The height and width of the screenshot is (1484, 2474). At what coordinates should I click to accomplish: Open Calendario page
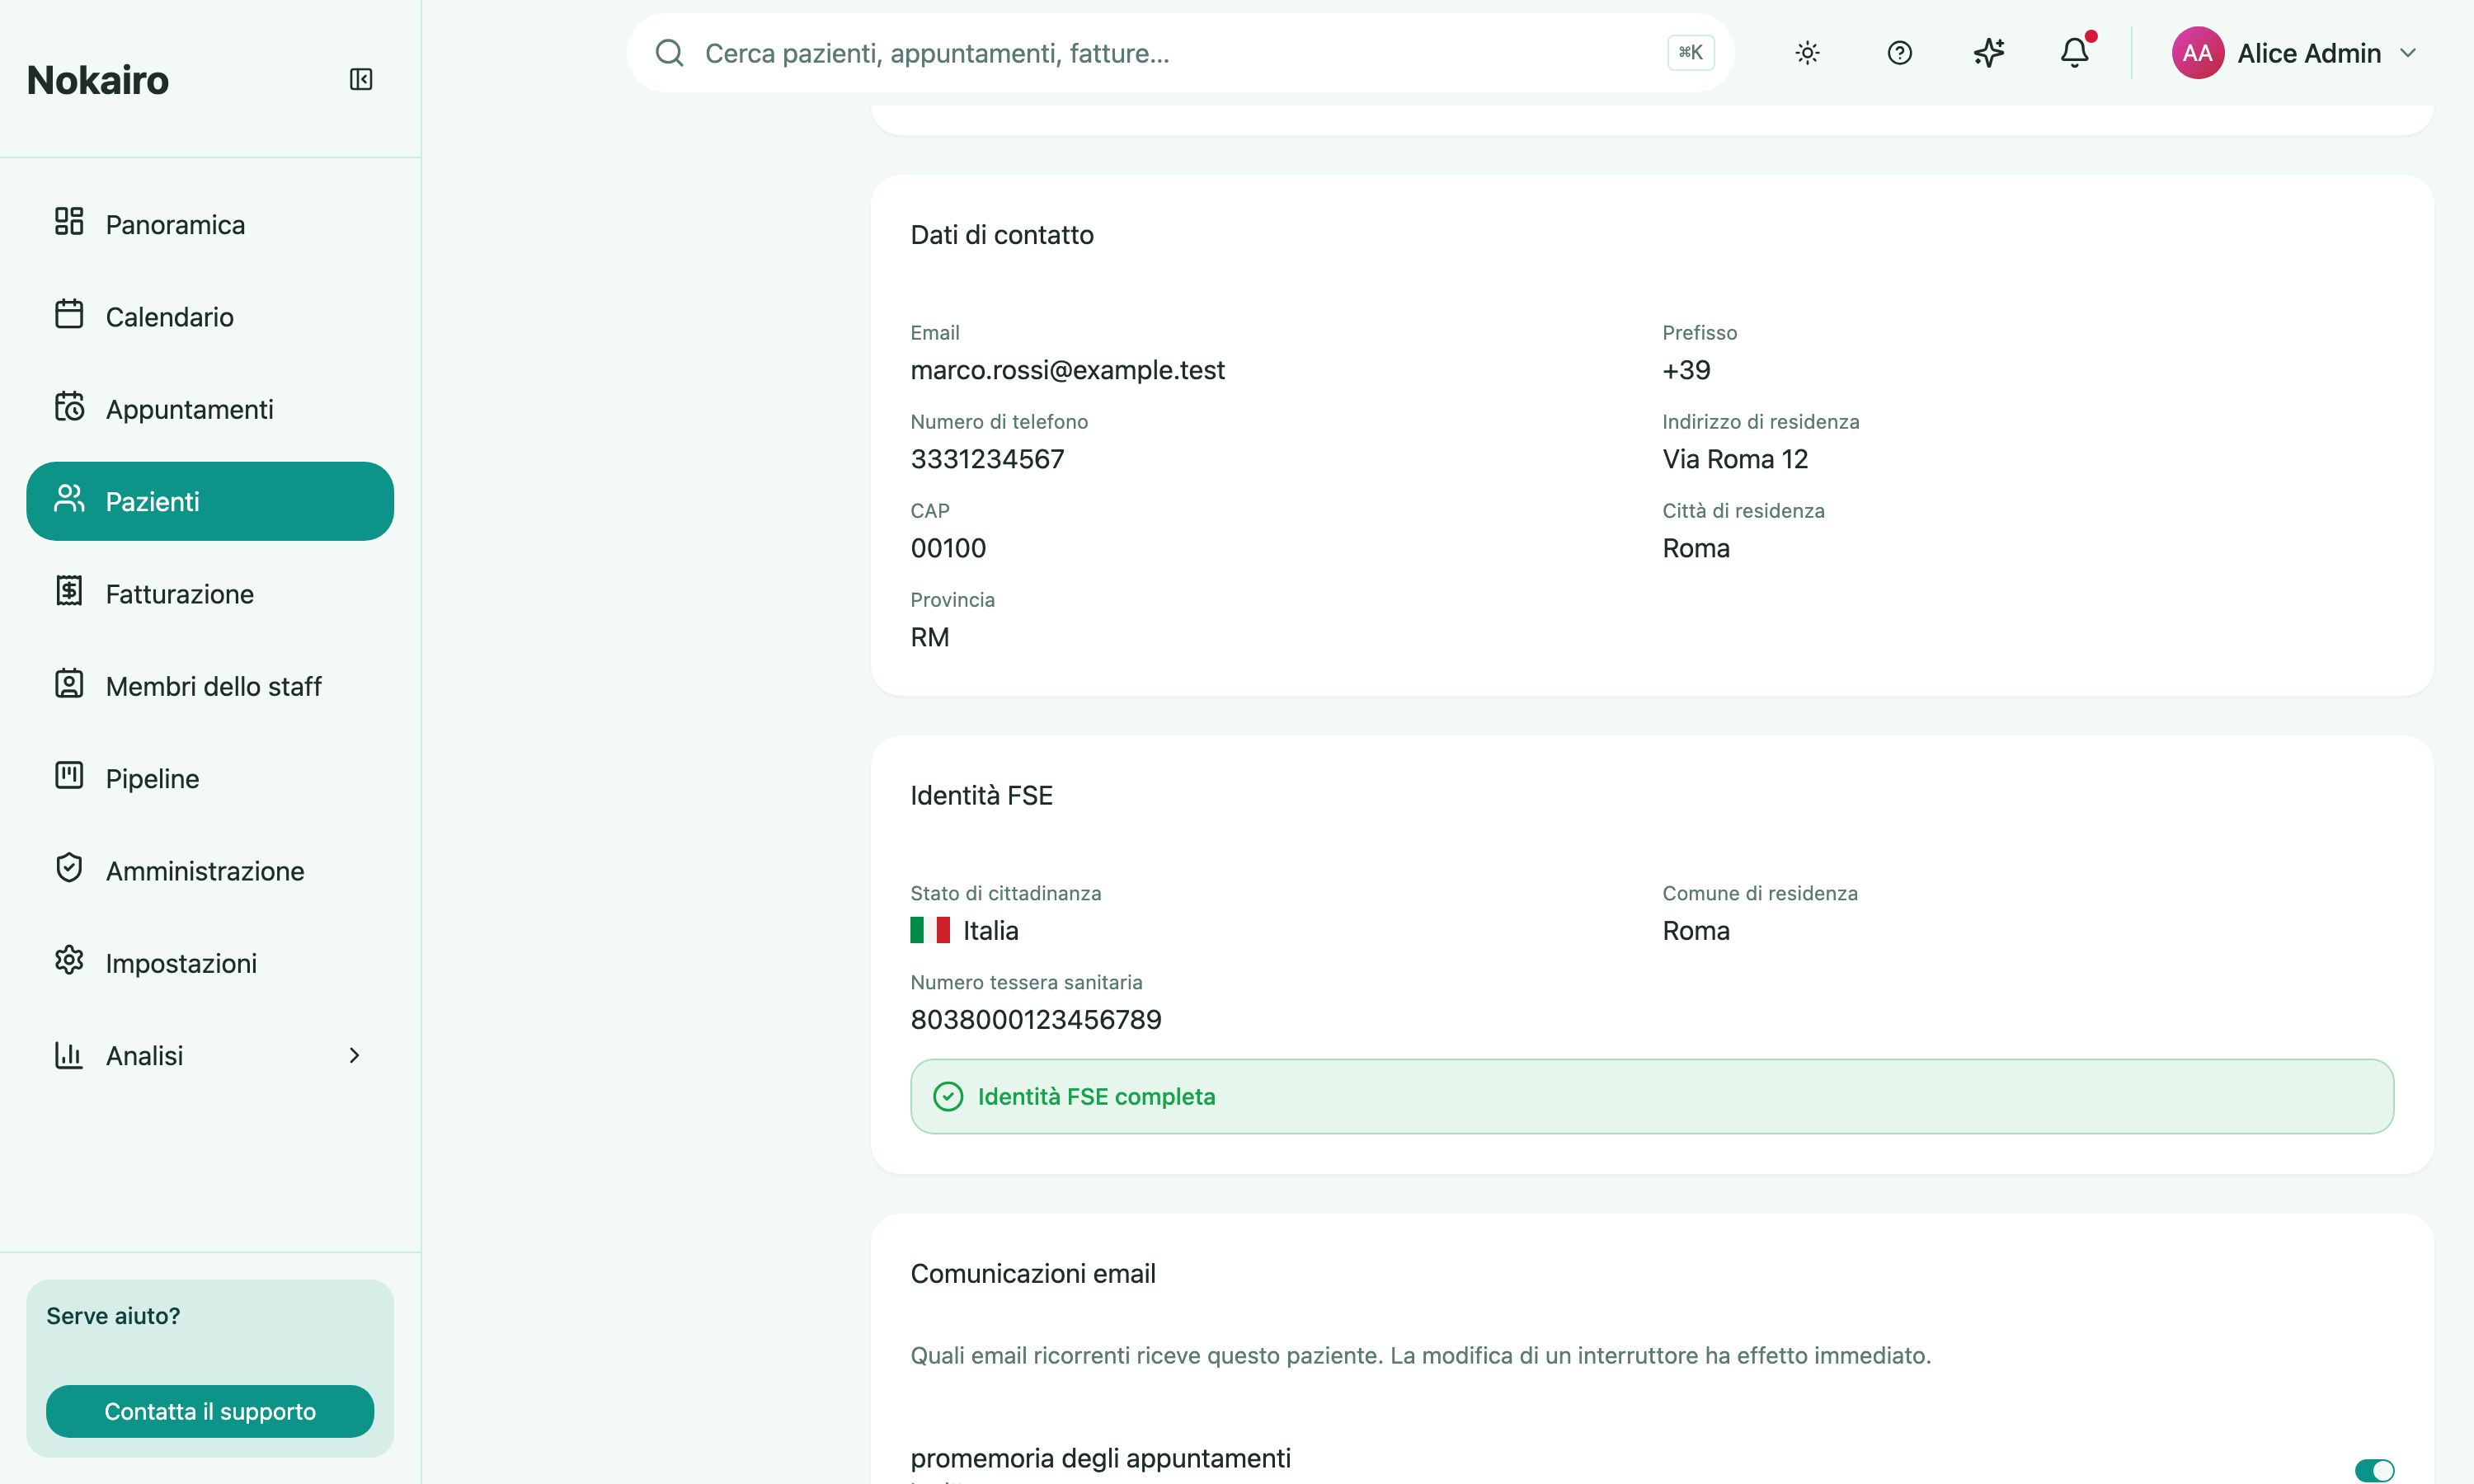(x=210, y=316)
